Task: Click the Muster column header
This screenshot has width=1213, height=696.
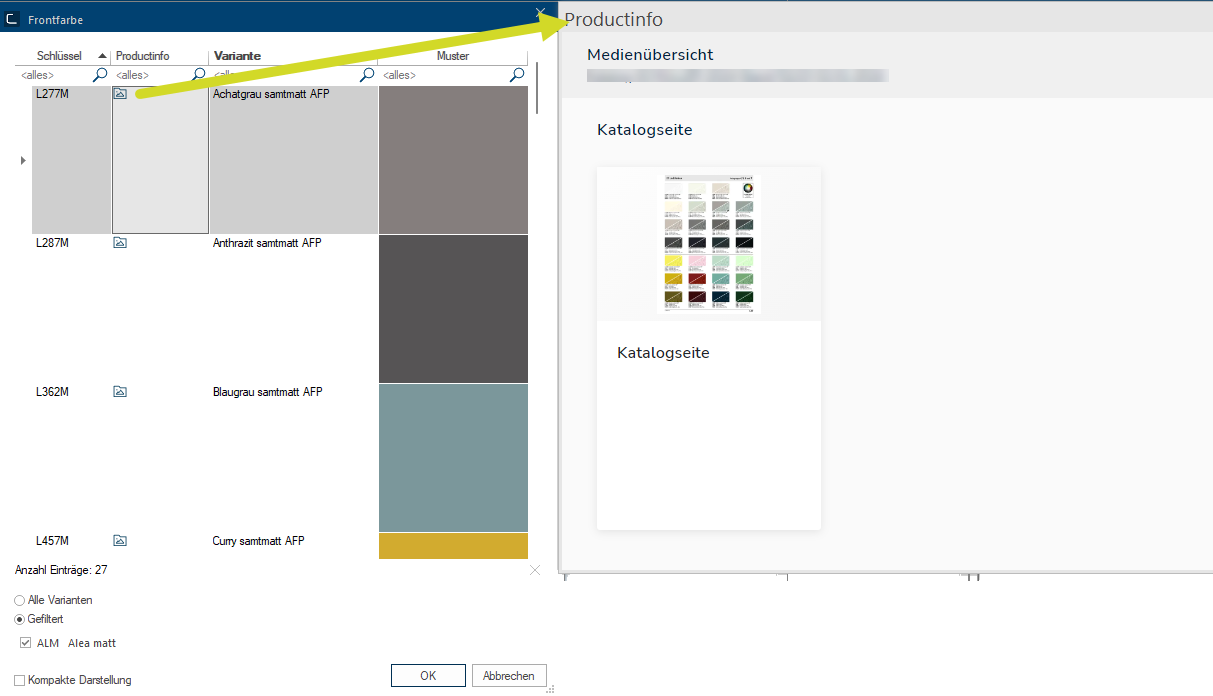Action: 452,56
